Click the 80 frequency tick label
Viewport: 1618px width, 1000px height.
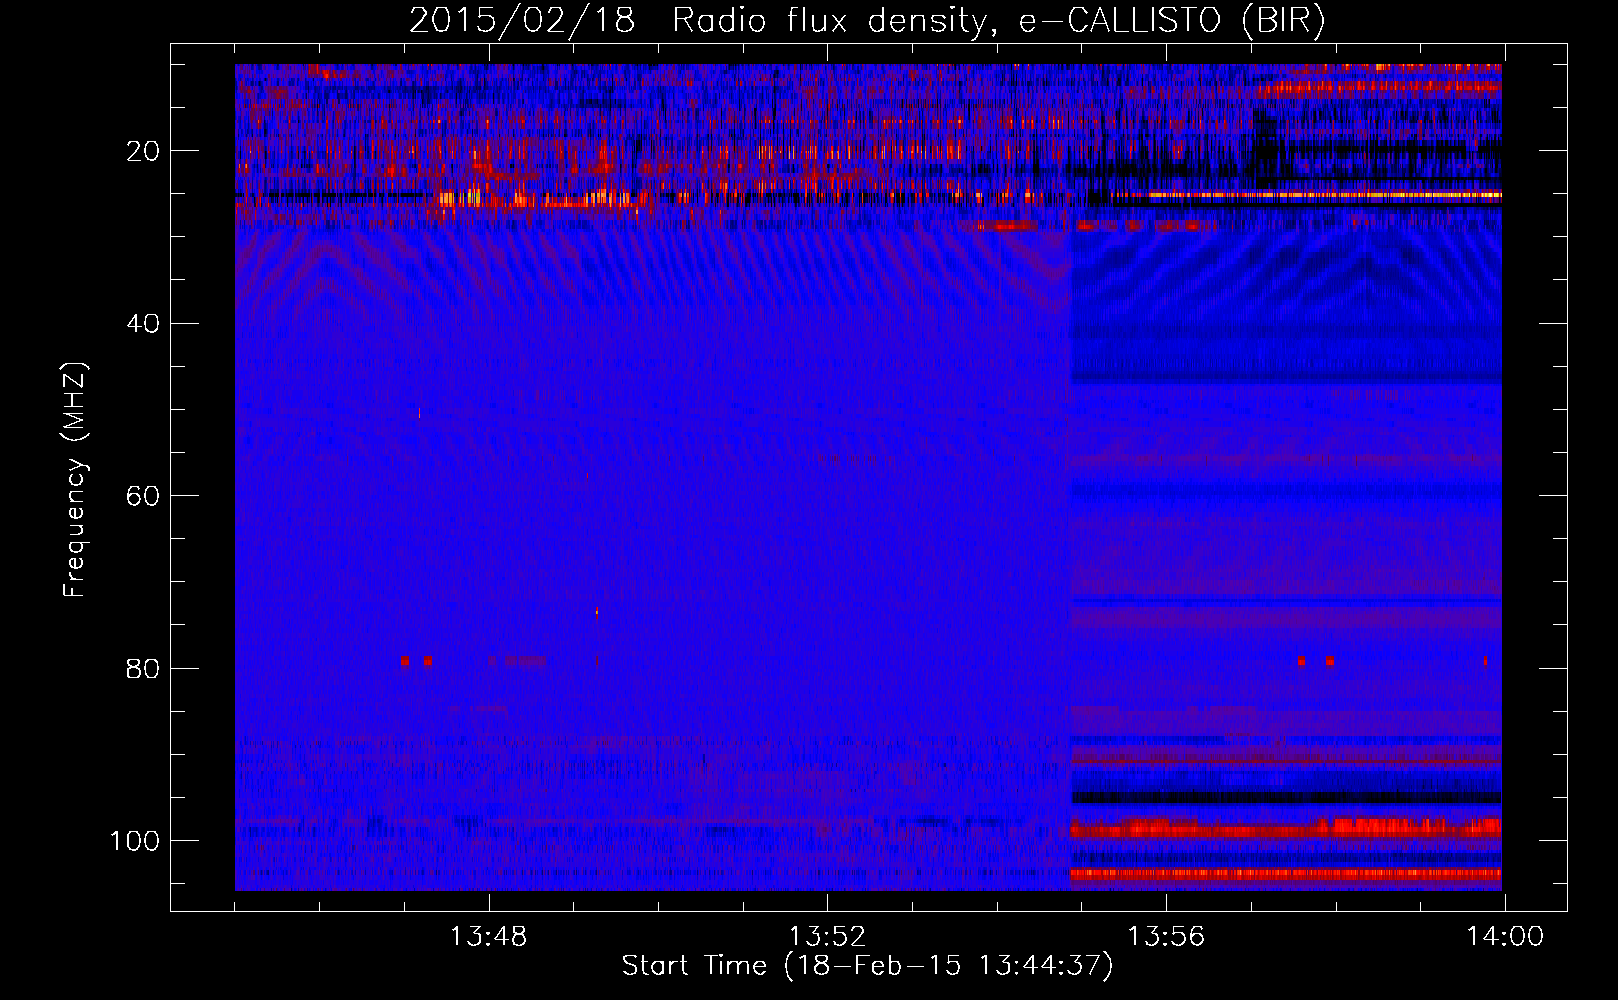143,669
